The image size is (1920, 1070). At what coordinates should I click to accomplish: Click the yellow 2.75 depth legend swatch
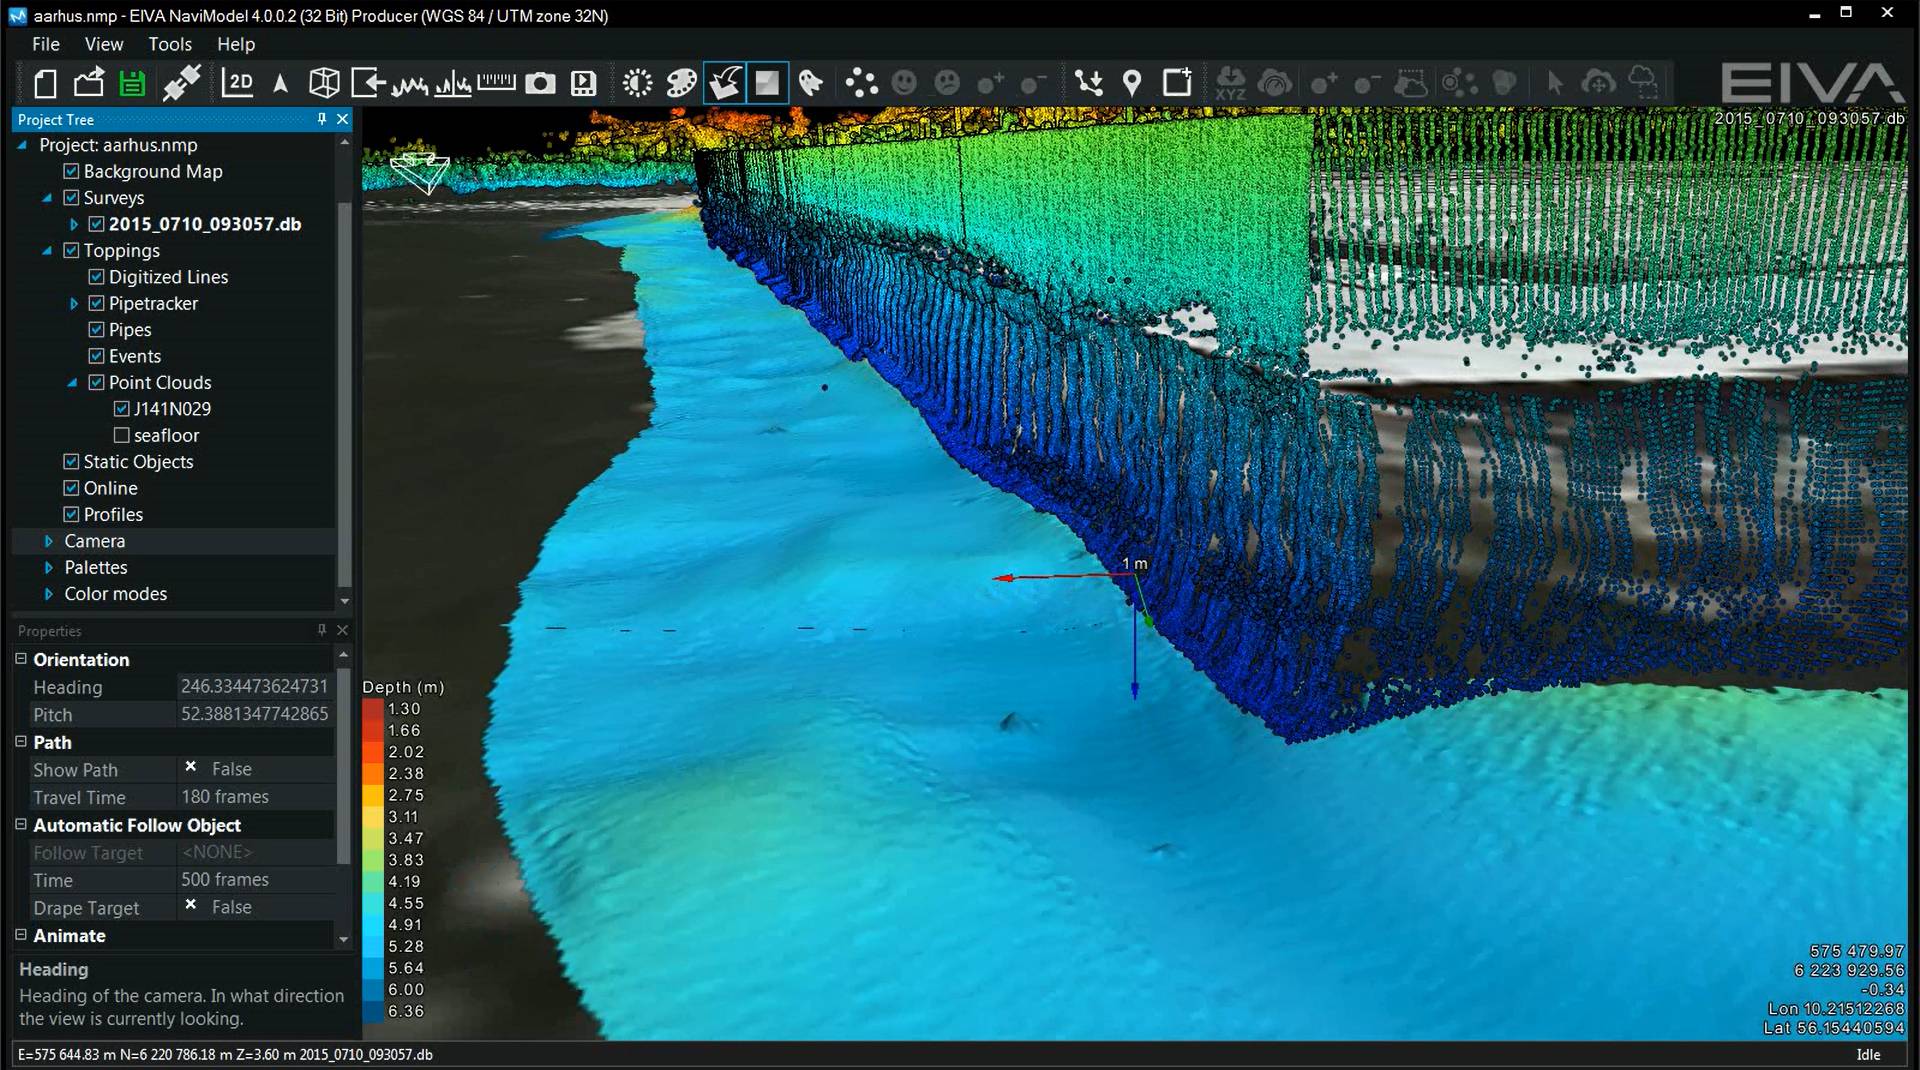coord(372,795)
